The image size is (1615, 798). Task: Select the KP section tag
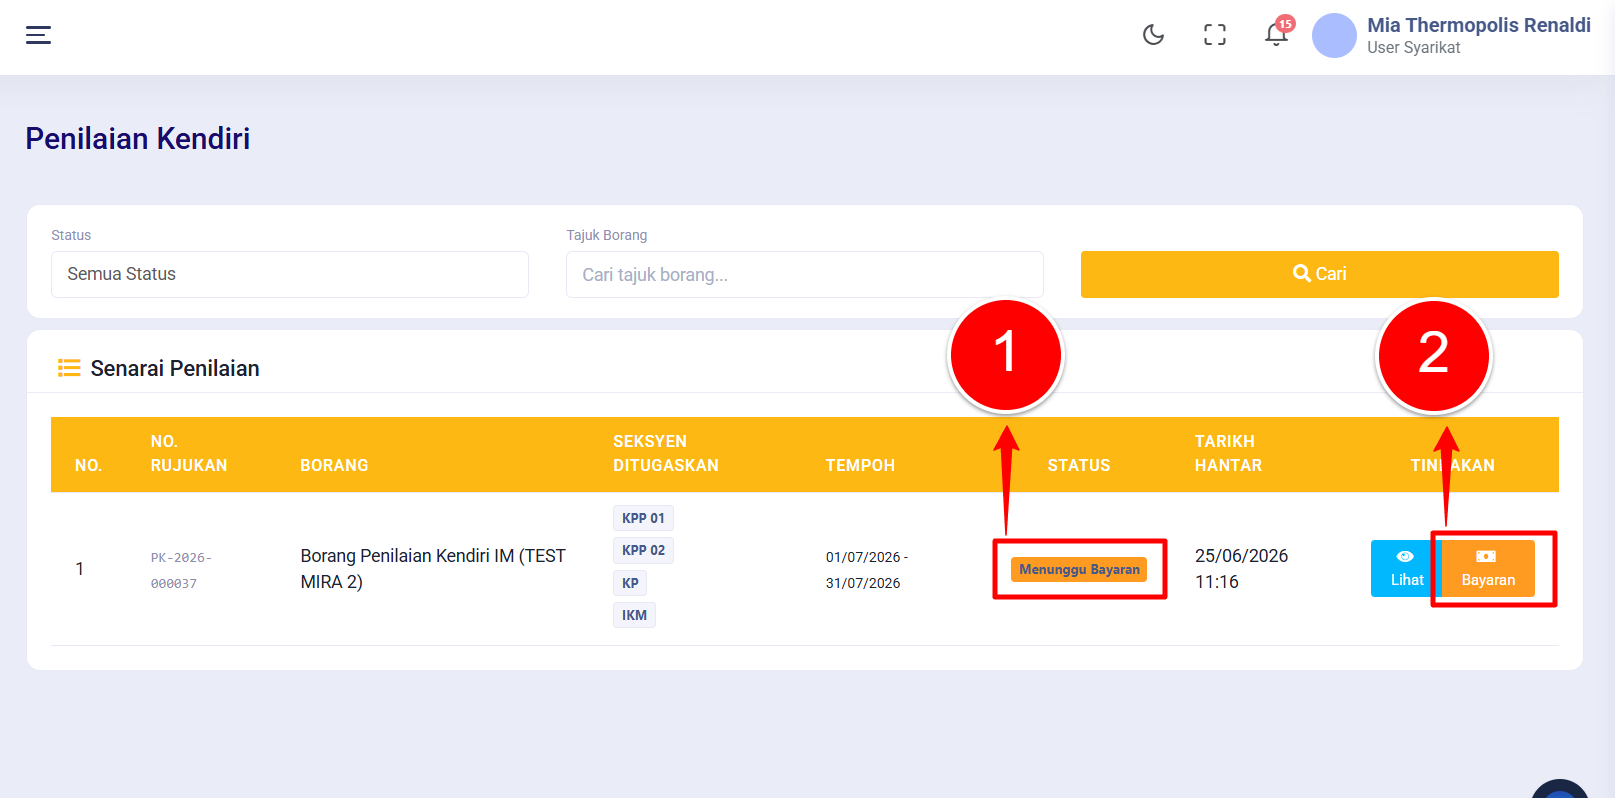pyautogui.click(x=630, y=583)
